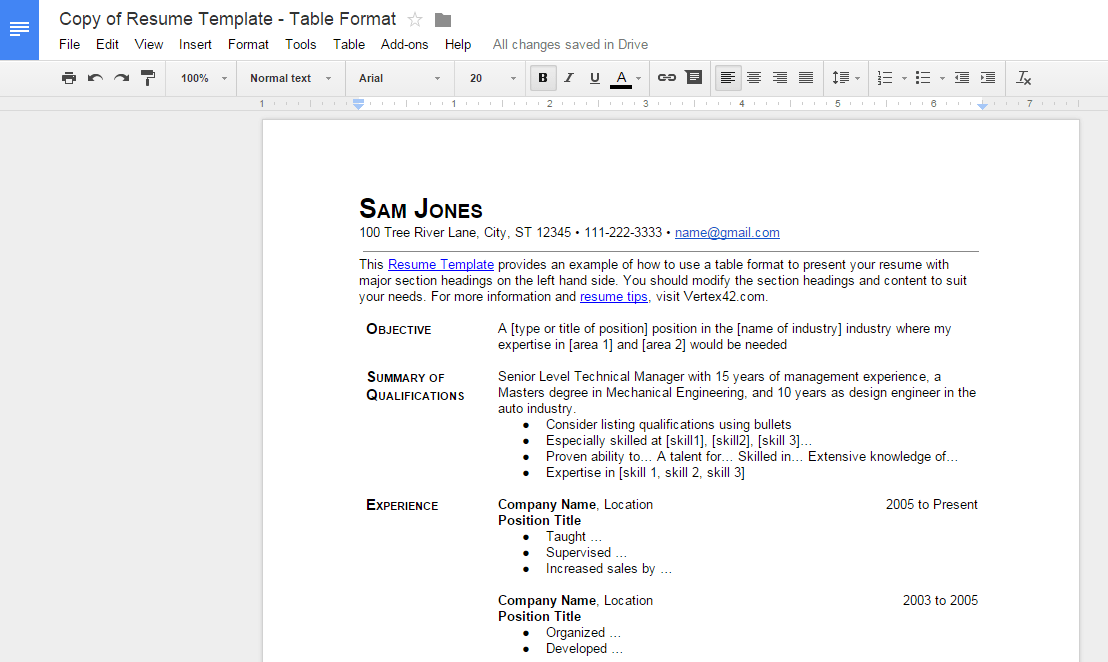The image size is (1108, 662).
Task: Decrease indent
Action: point(962,78)
